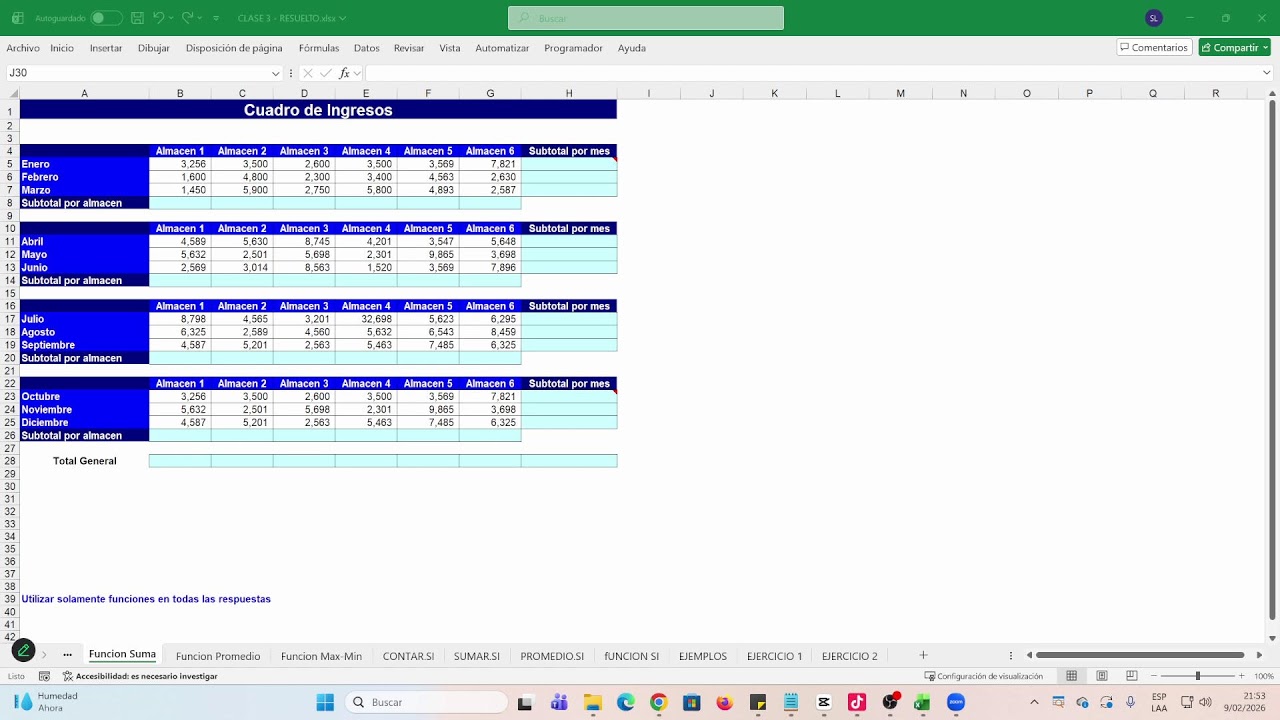Switch to the PROMEDIO.SI sheet tab
The width and height of the screenshot is (1280, 720).
552,656
